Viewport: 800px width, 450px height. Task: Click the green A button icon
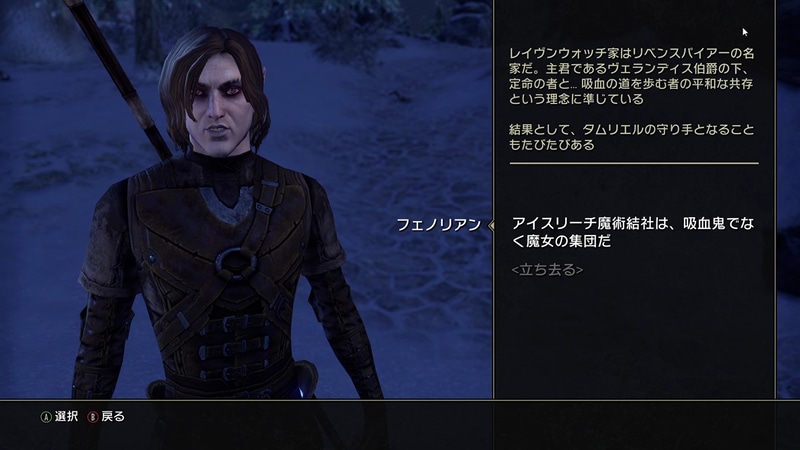click(x=46, y=417)
